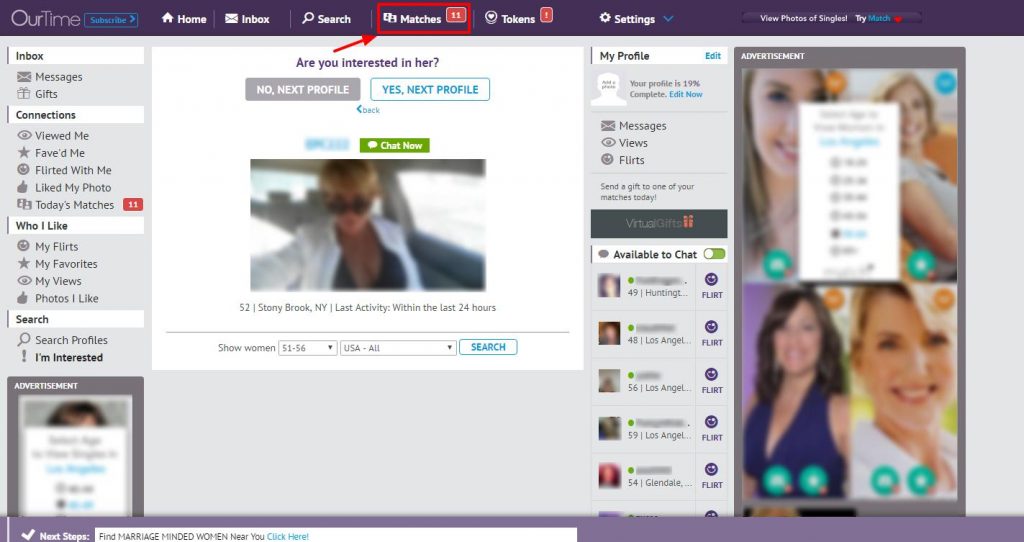This screenshot has width=1024, height=542.
Task: Click the star icon beside My Favorites
Action: click(x=24, y=263)
